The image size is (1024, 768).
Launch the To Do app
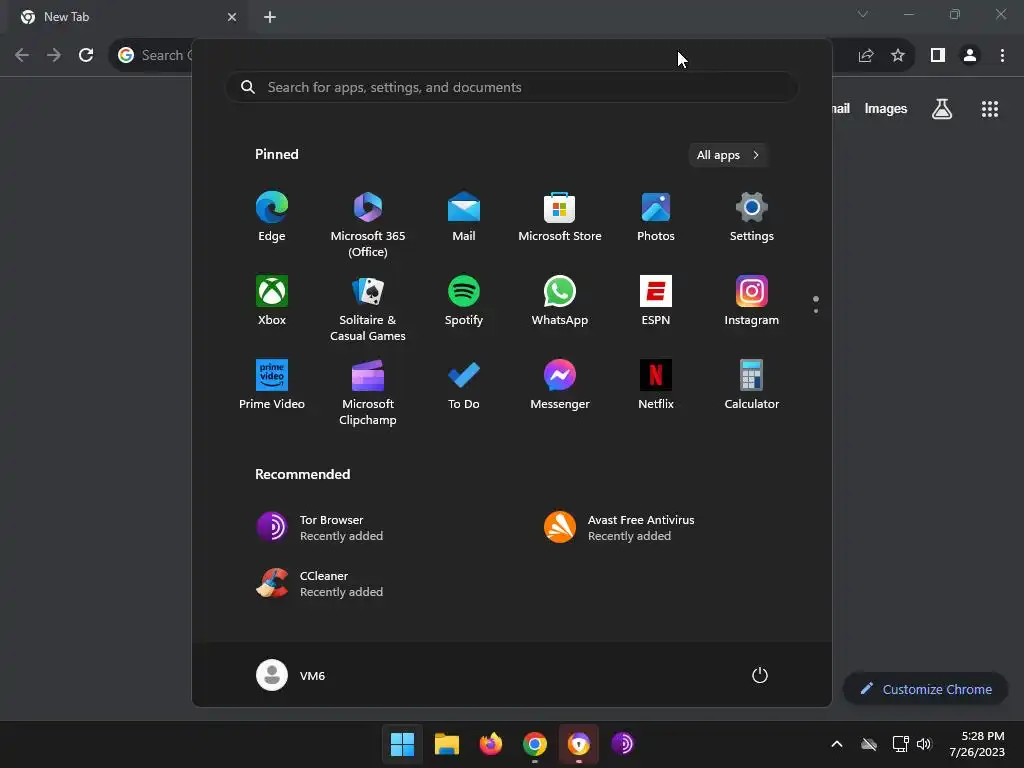pos(464,385)
